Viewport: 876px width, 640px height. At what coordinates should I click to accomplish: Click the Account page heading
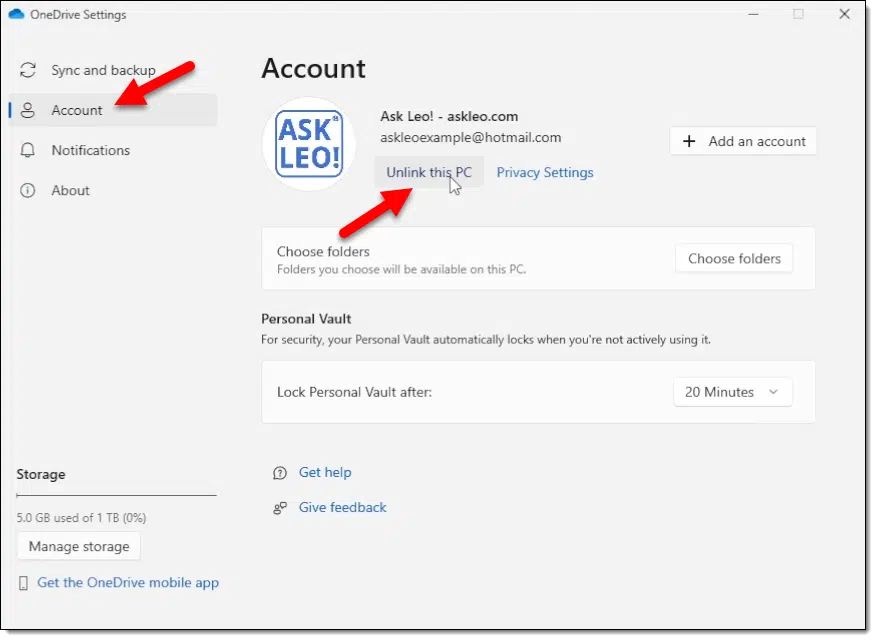(x=313, y=69)
